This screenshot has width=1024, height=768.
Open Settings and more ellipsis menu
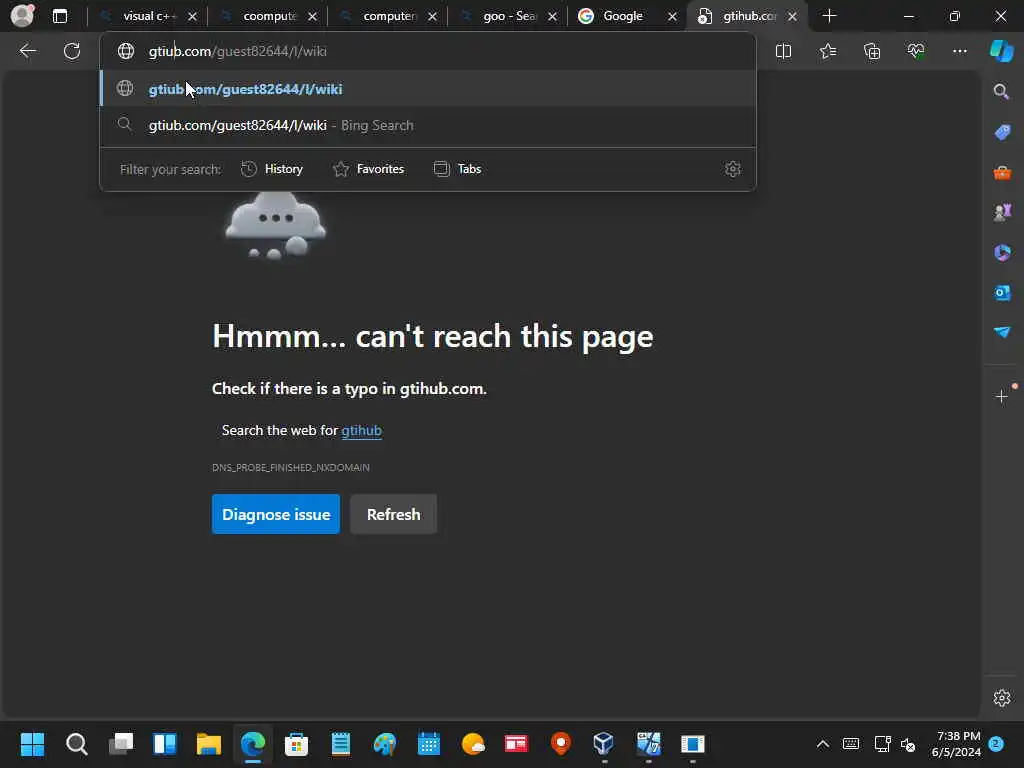coord(959,51)
